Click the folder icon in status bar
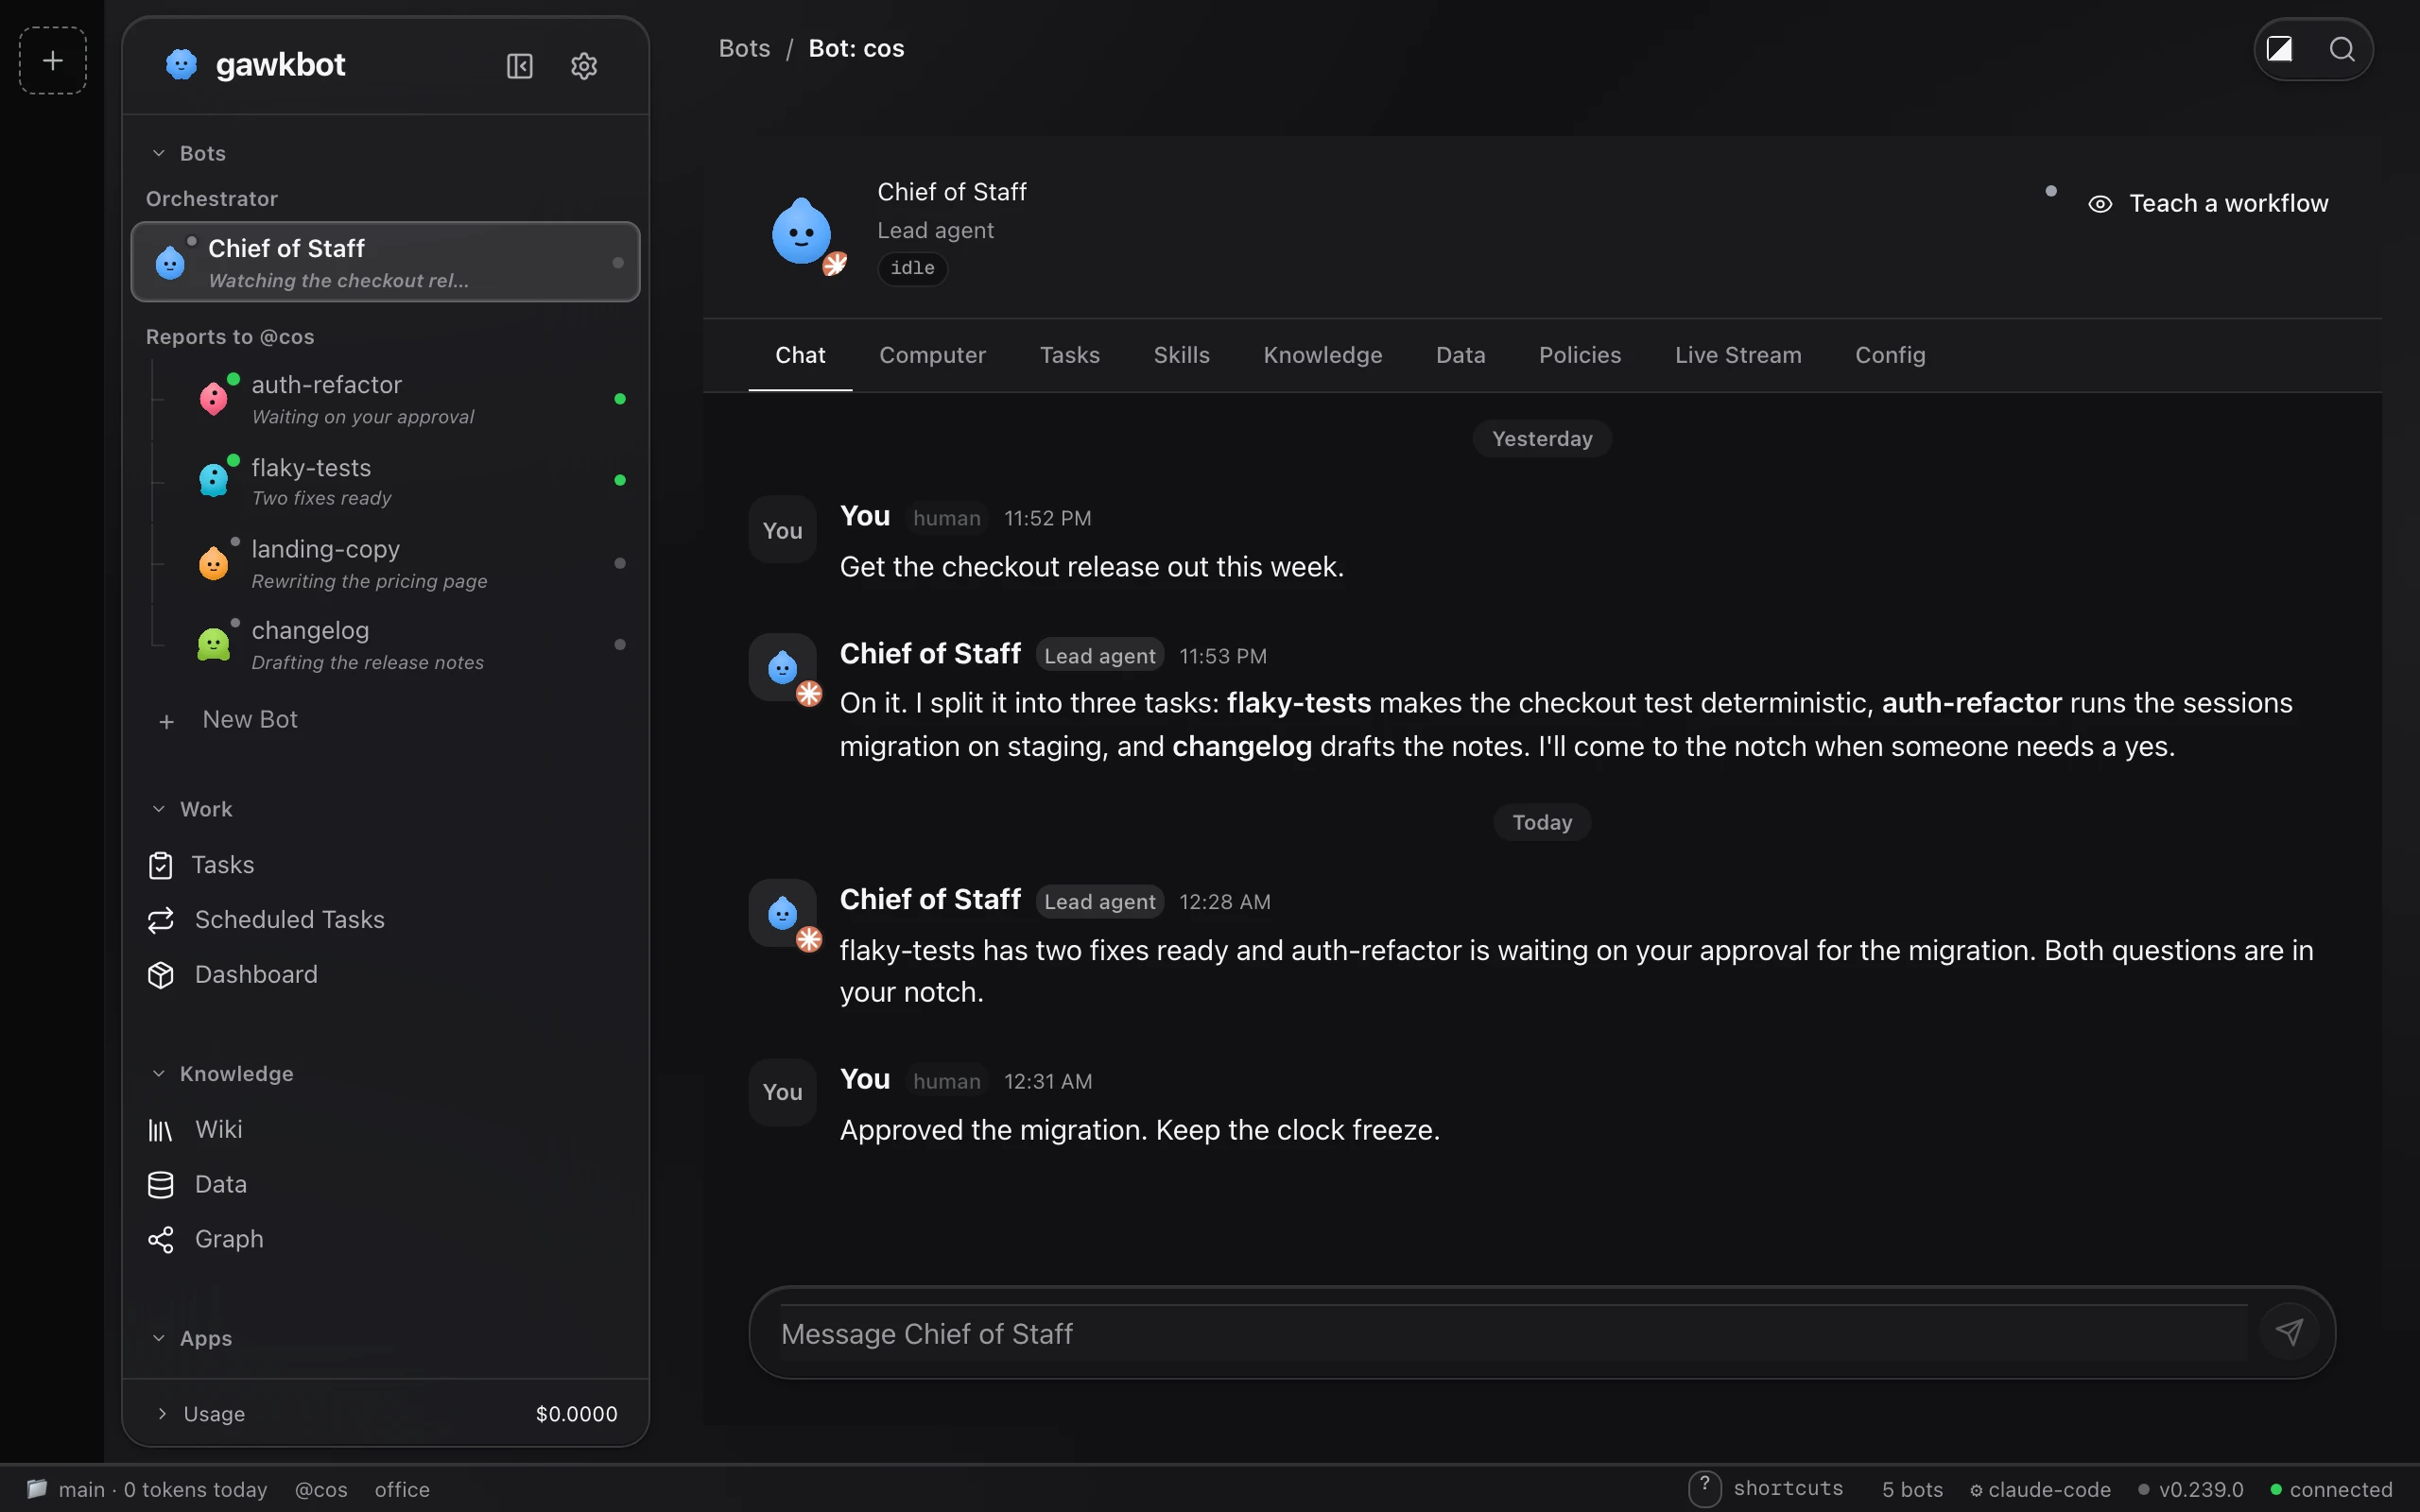This screenshot has height=1512, width=2420. [x=37, y=1489]
